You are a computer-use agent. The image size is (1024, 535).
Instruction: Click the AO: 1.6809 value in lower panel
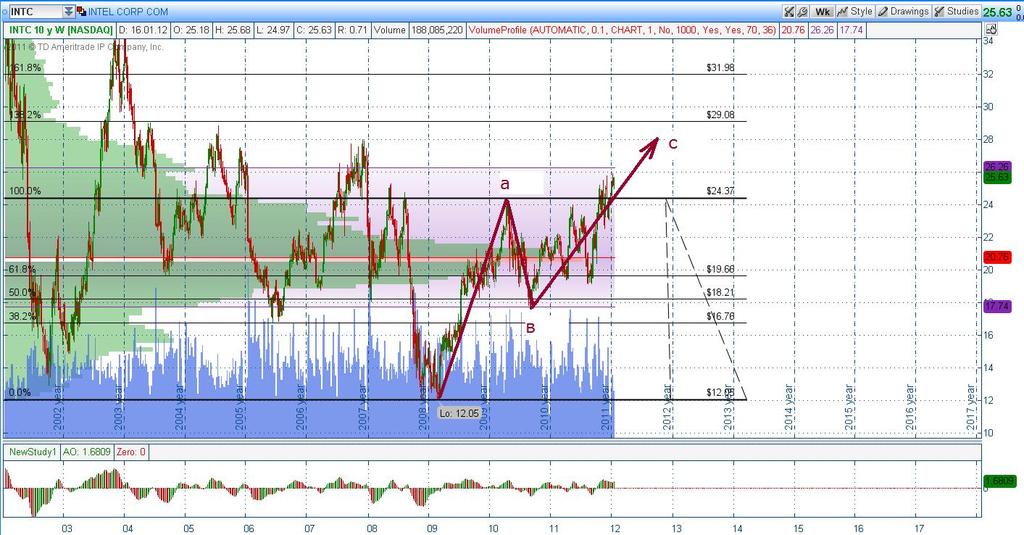pos(87,451)
